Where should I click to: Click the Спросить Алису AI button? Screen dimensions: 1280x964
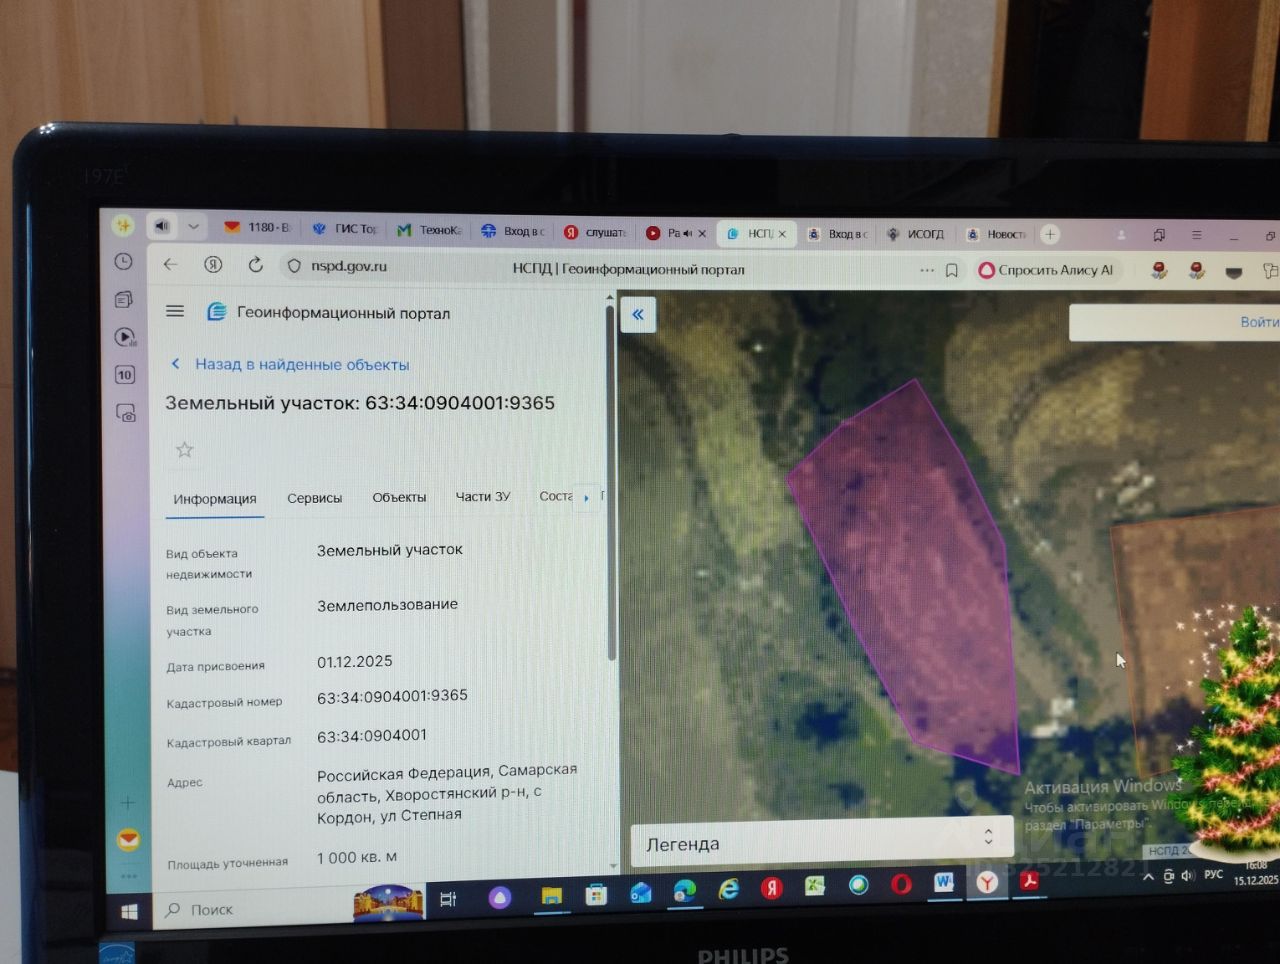(x=1046, y=270)
